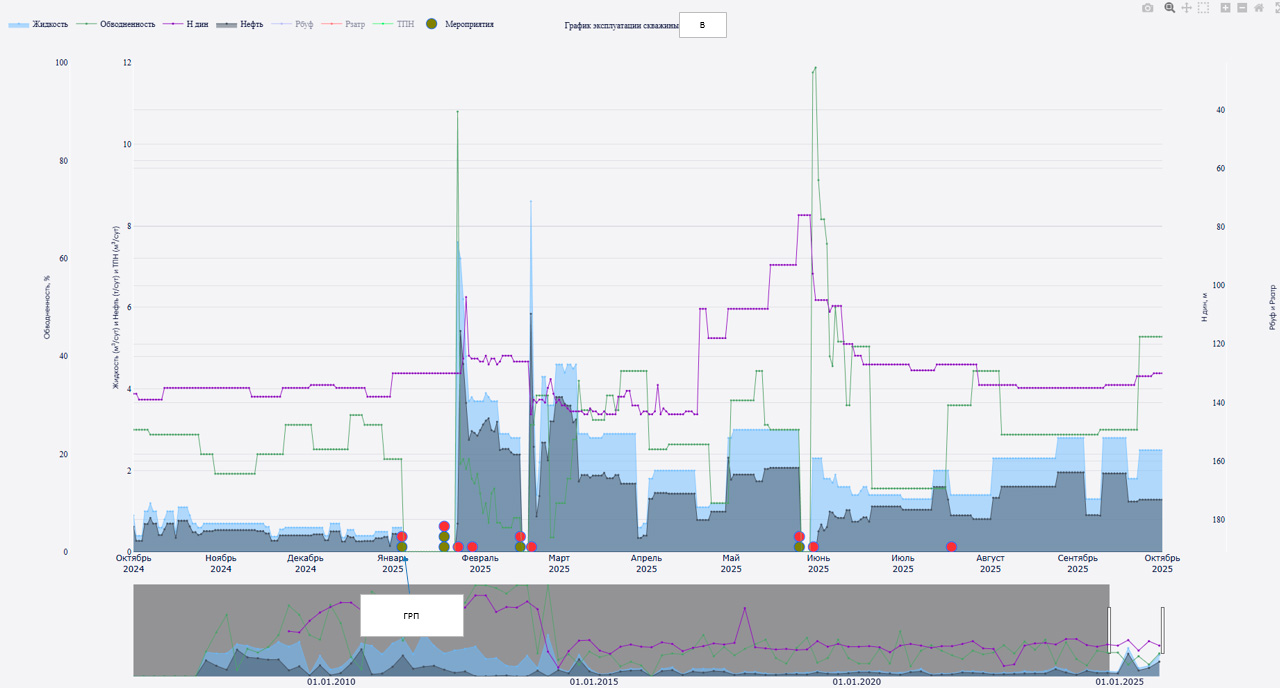Click the Zoom in plus button
The image size is (1280, 688).
(1225, 8)
